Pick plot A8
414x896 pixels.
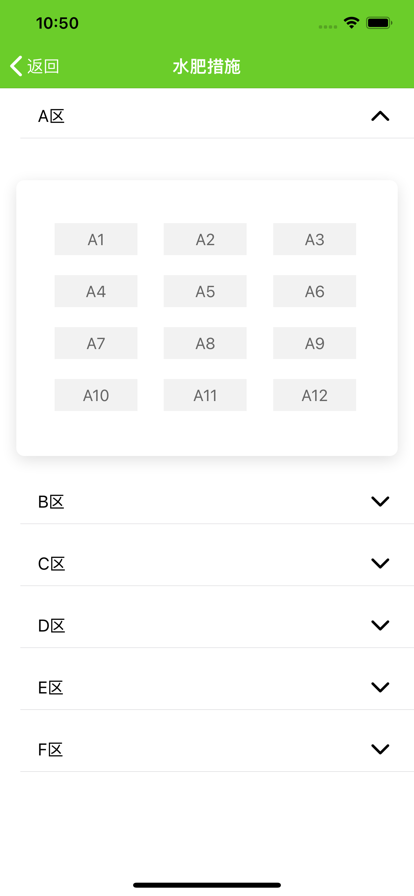point(205,343)
